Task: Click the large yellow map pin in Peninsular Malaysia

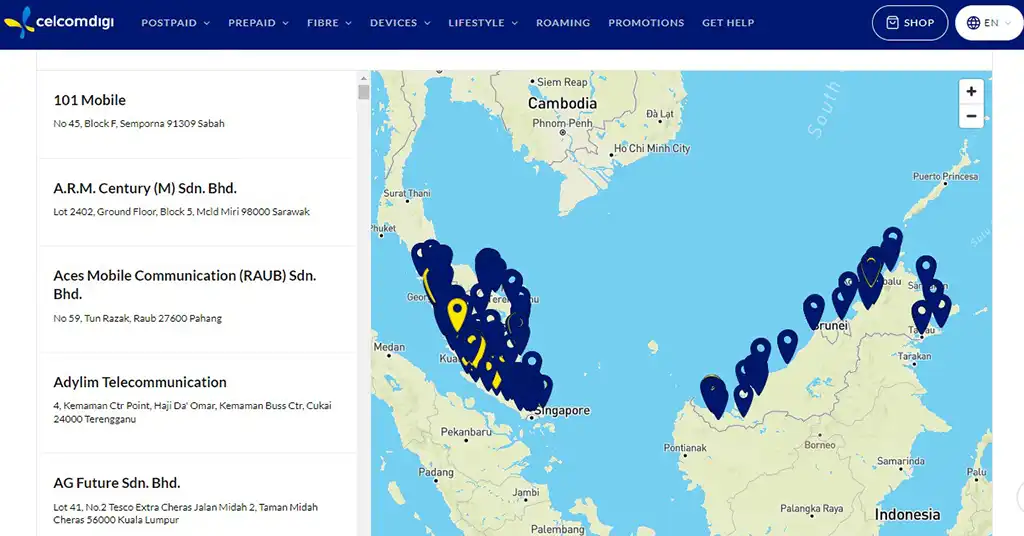Action: (x=457, y=314)
